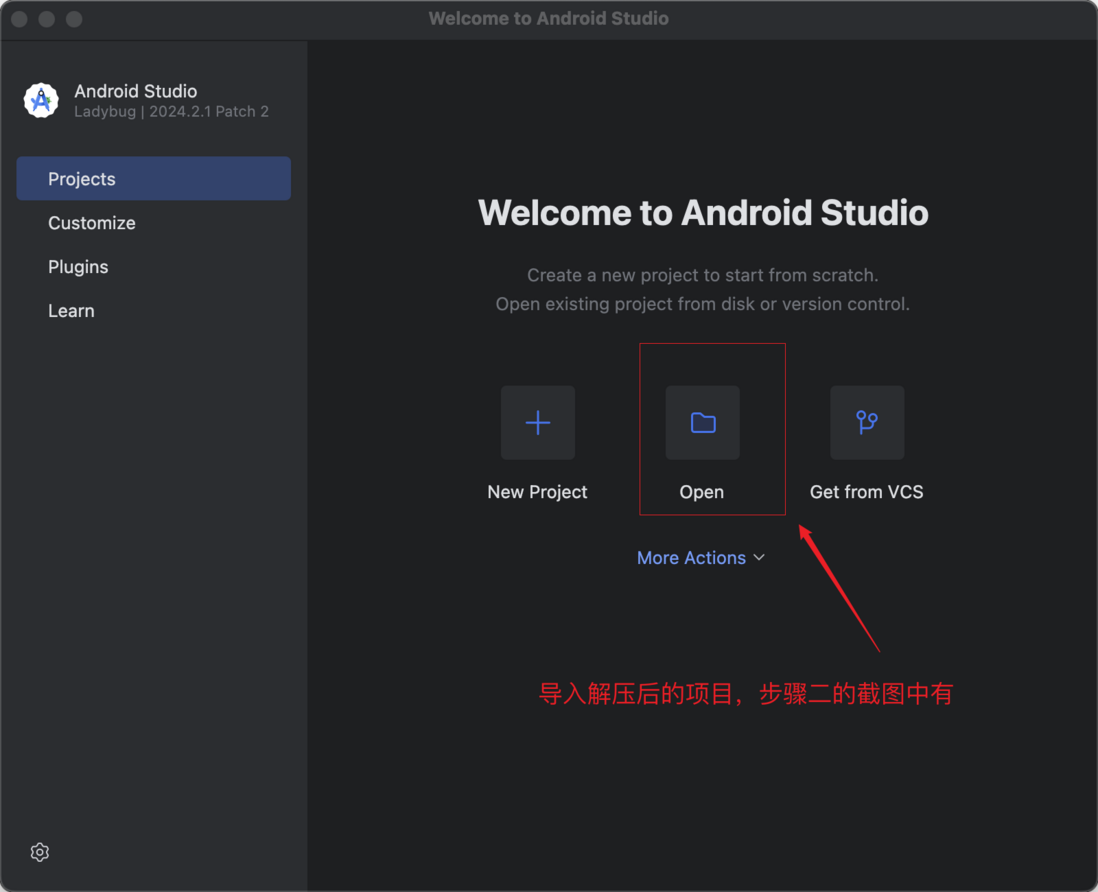
Task: Click the New Project label
Action: click(x=537, y=492)
